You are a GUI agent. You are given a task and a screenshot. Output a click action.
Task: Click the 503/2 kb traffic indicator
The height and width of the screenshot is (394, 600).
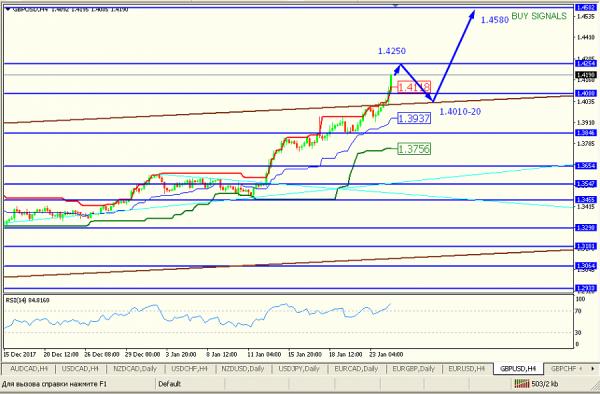(545, 384)
